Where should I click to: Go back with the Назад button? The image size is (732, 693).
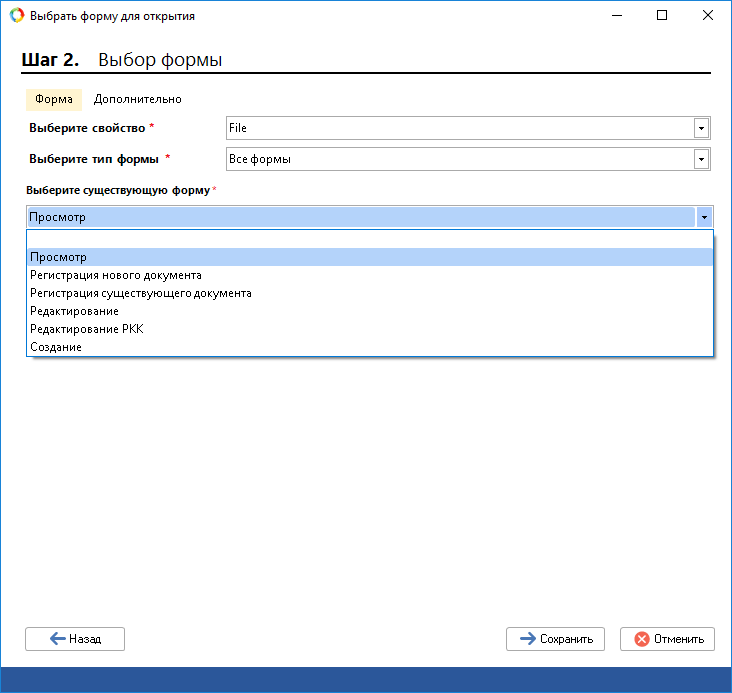[x=75, y=639]
